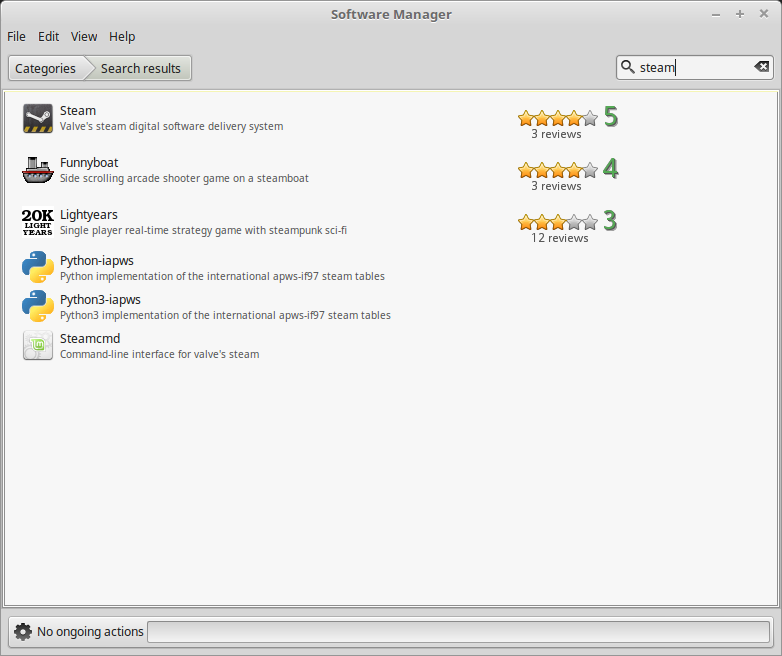
Task: Click "3 reviews" under Steam rating
Action: [x=556, y=134]
